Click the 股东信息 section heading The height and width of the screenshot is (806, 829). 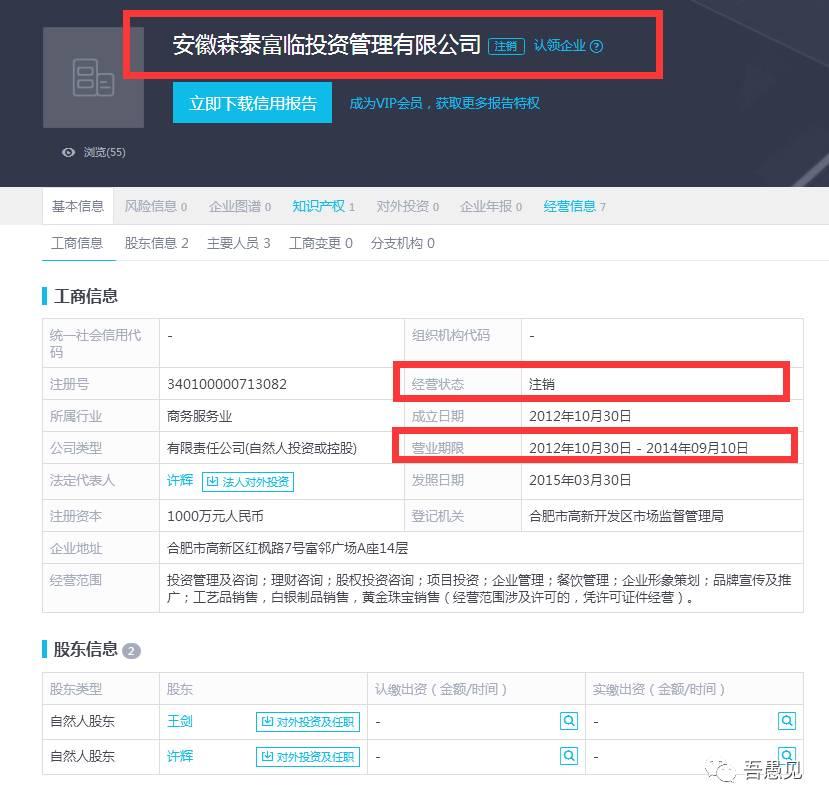[x=86, y=649]
